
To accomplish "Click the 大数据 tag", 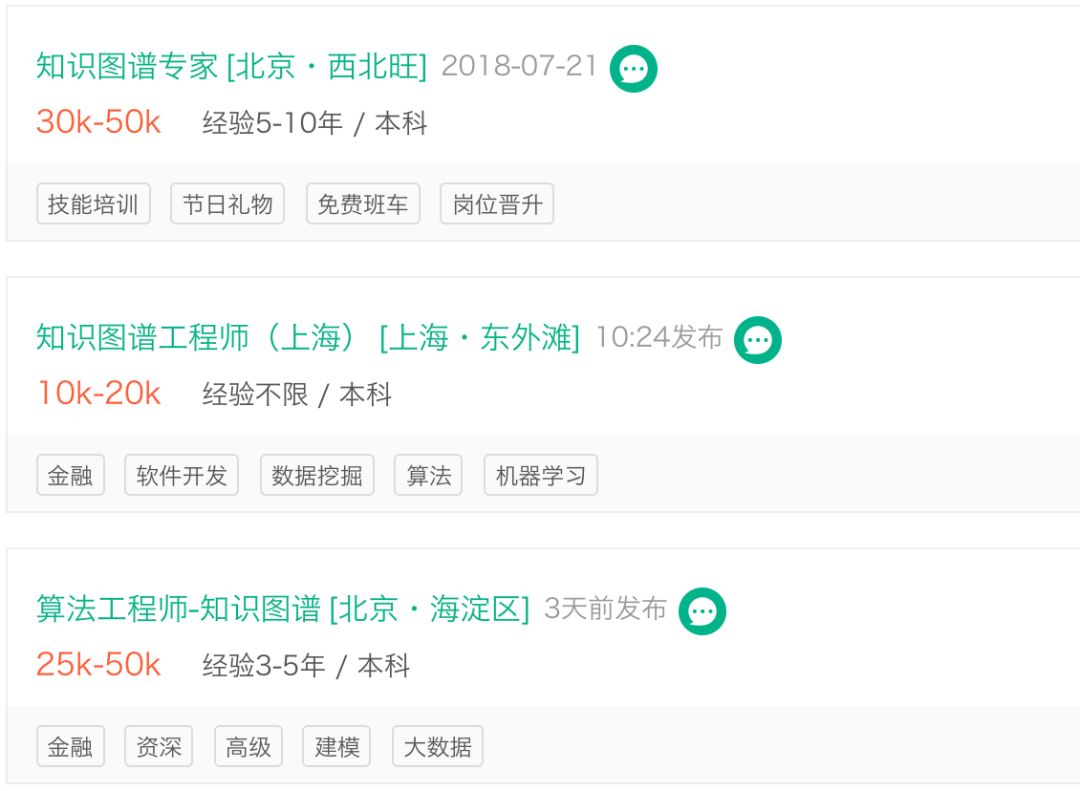I will (437, 746).
